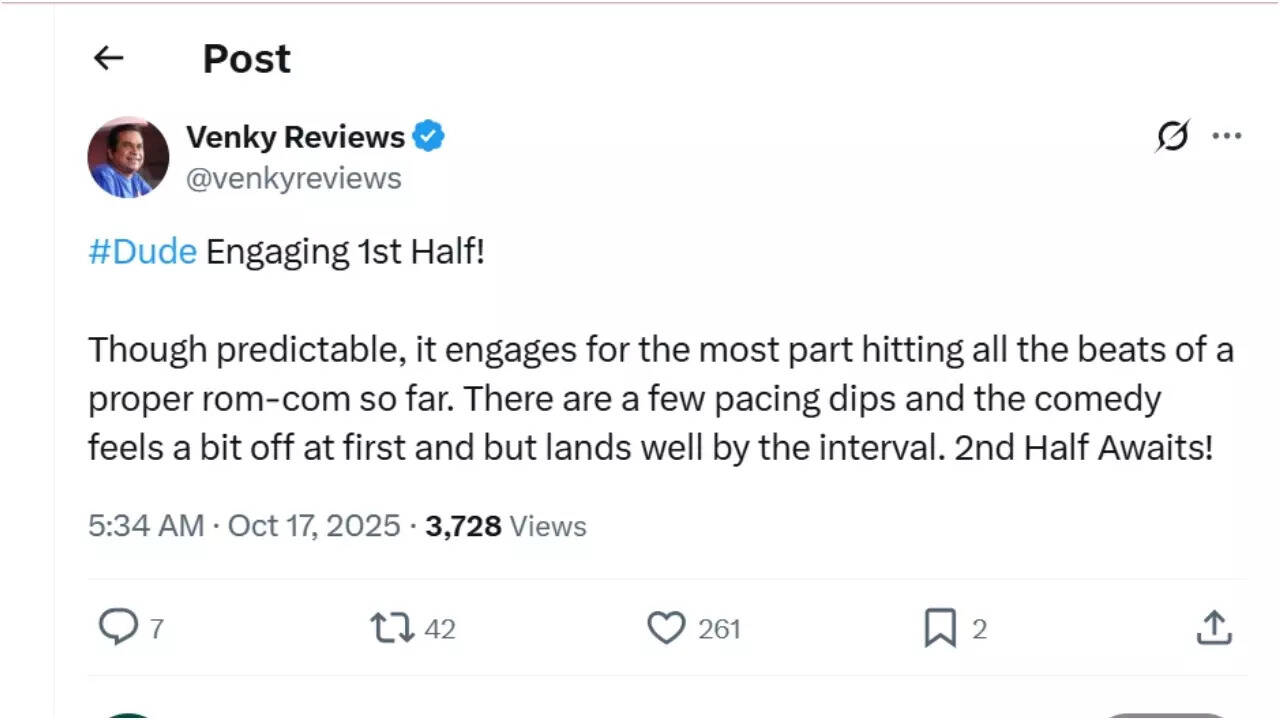This screenshot has height=720, width=1280.
Task: Open the three-dot more options menu
Action: [x=1226, y=136]
